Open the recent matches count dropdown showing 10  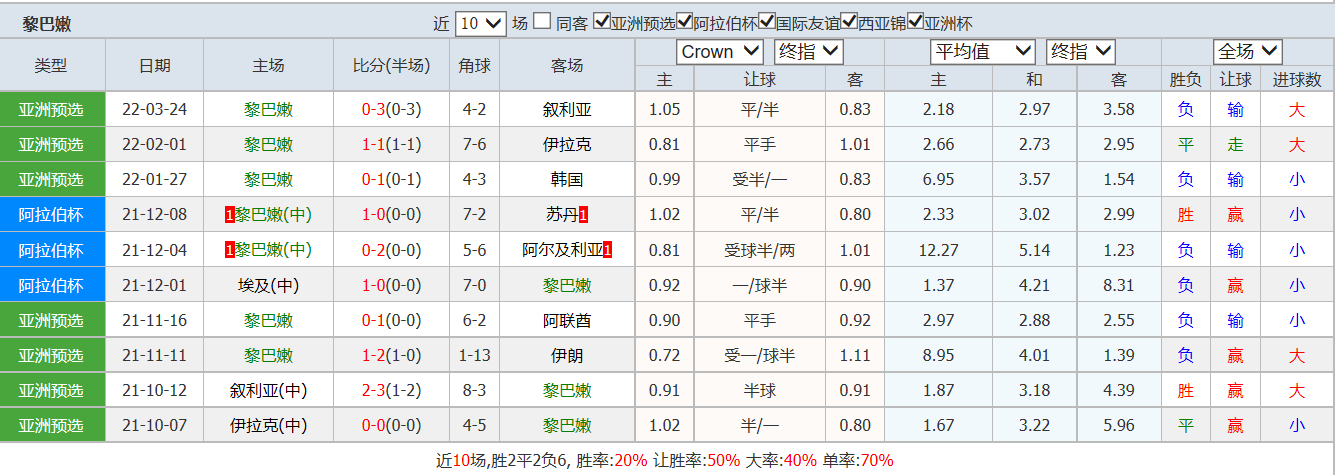481,23
